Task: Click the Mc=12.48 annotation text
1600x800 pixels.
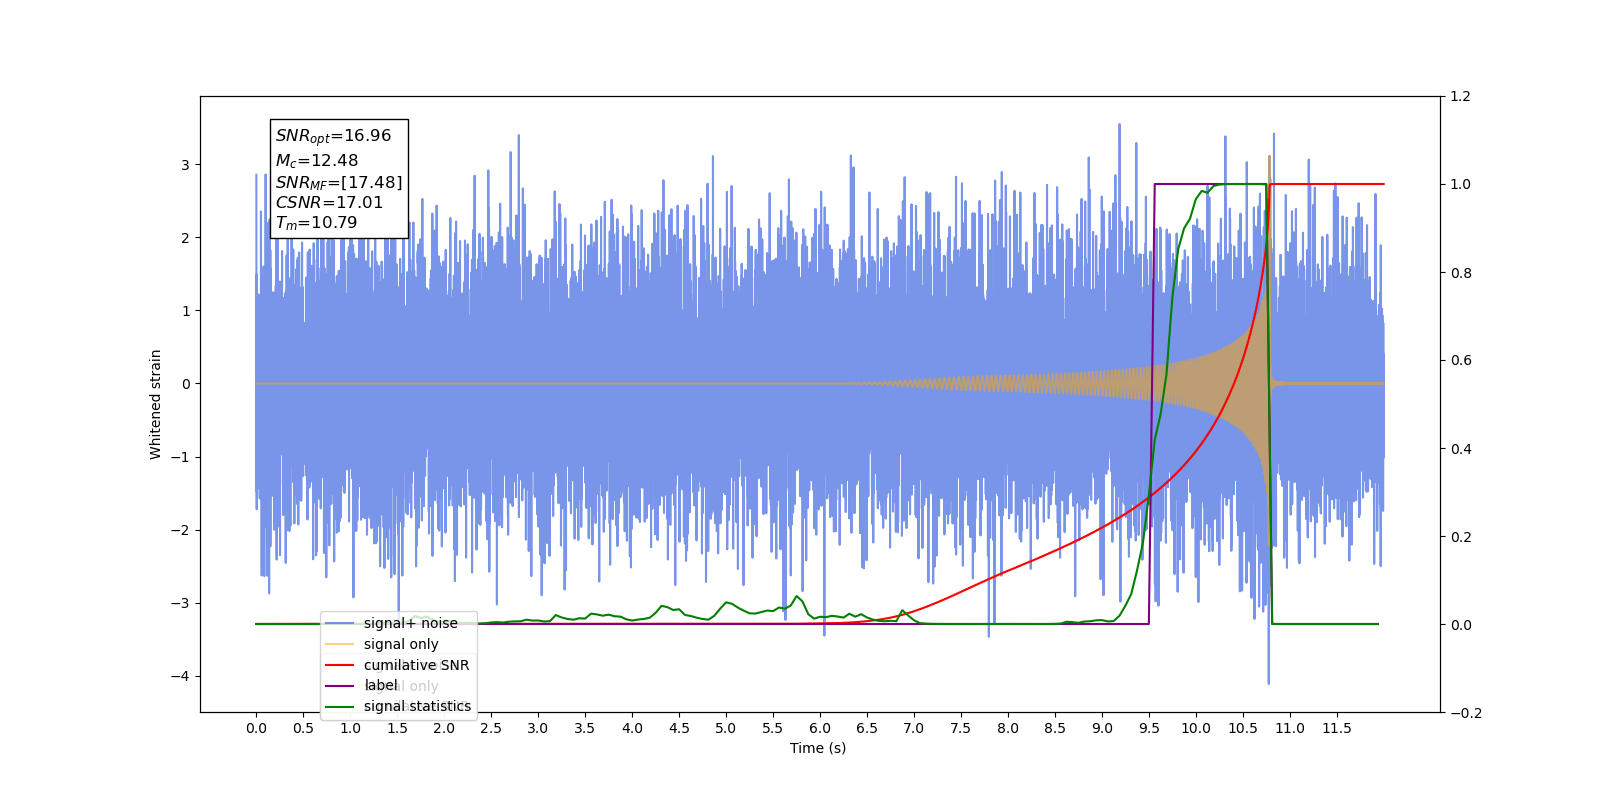Action: click(316, 160)
